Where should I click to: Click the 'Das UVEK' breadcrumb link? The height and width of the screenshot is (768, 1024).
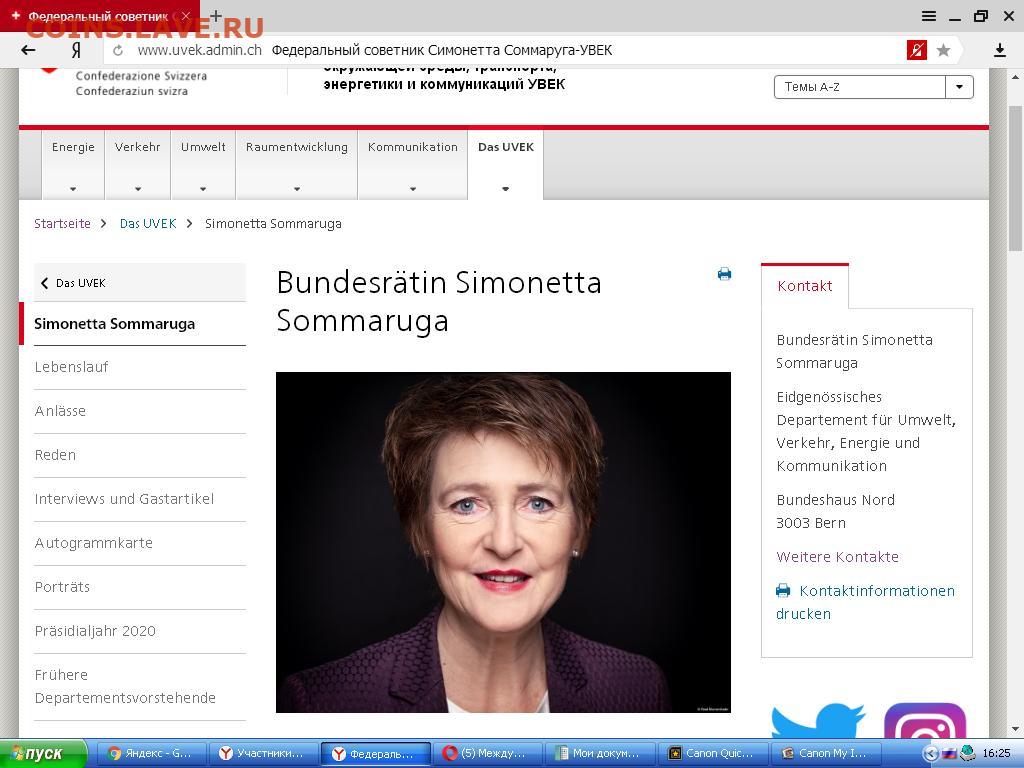coord(148,223)
